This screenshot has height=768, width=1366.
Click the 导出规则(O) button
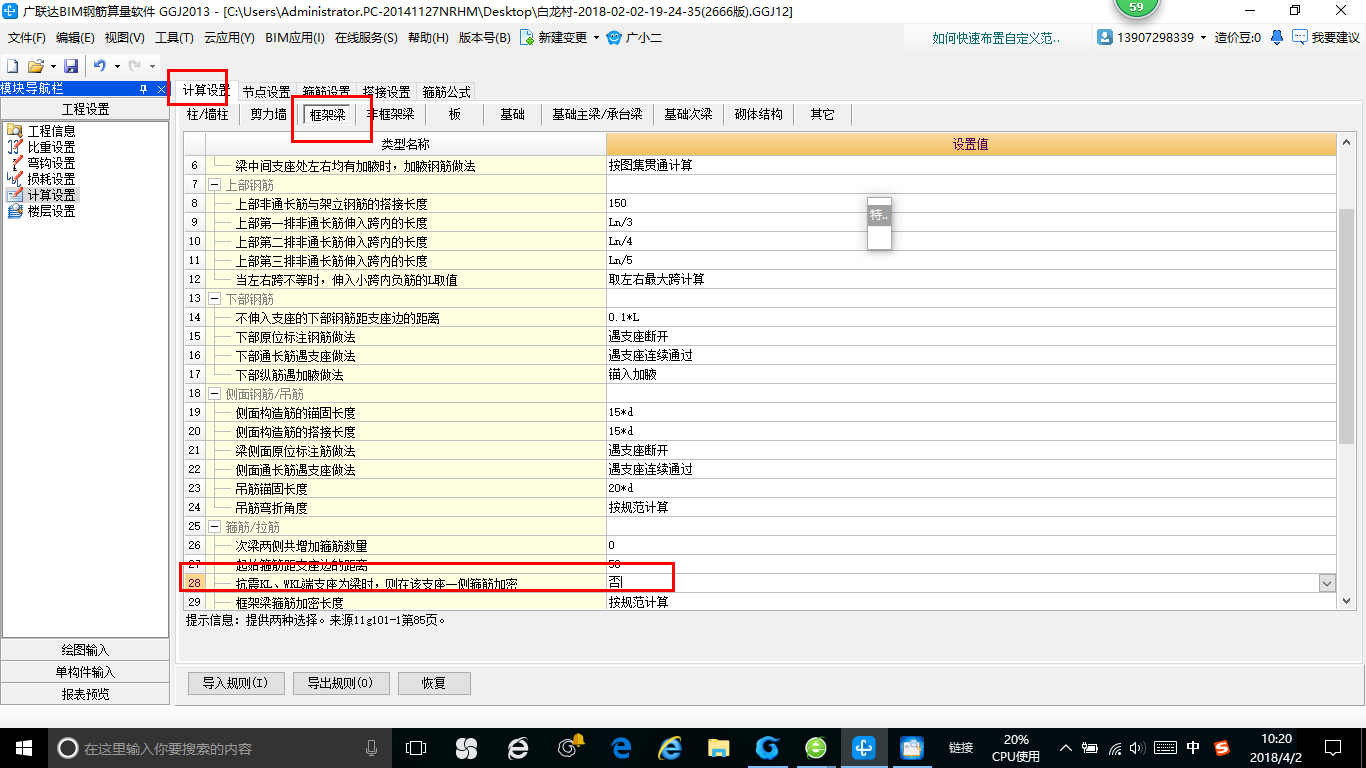point(340,684)
